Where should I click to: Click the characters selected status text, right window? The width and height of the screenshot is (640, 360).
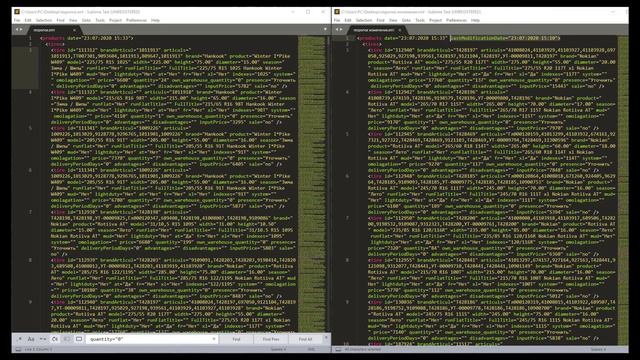pos(362,349)
